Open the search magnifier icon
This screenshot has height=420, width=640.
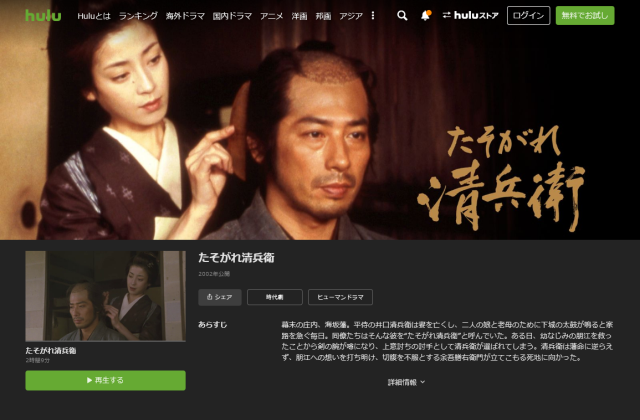pyautogui.click(x=402, y=16)
